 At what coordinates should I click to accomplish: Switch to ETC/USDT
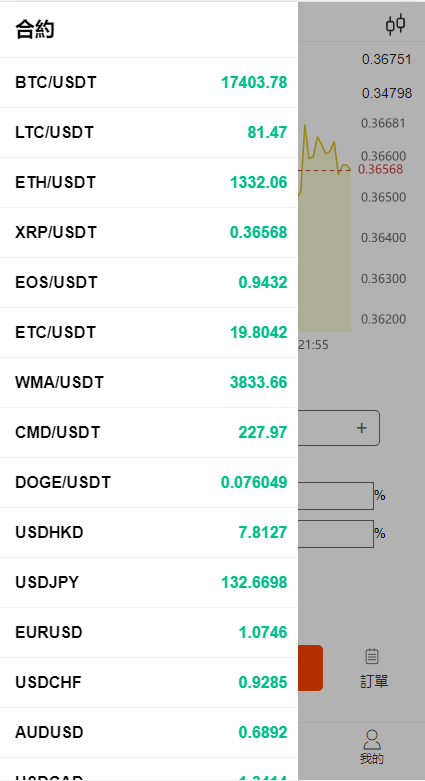[x=149, y=333]
